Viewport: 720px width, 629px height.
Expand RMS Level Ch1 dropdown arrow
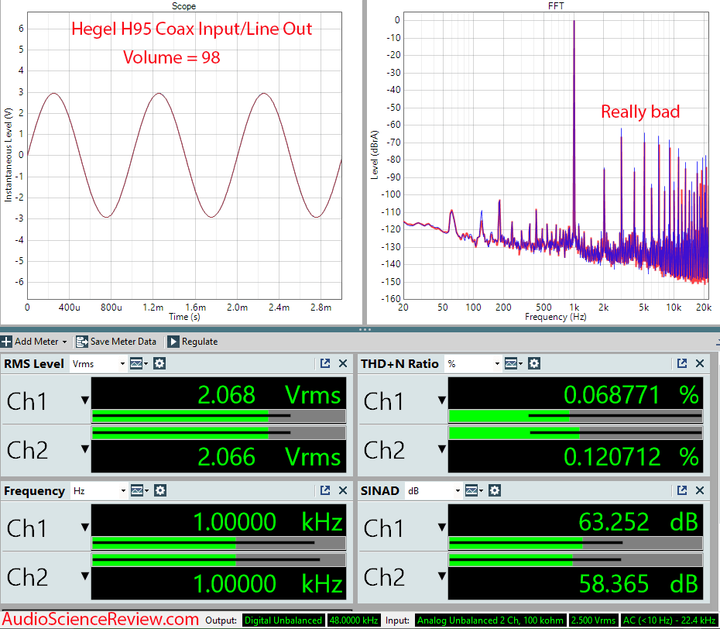[x=85, y=400]
